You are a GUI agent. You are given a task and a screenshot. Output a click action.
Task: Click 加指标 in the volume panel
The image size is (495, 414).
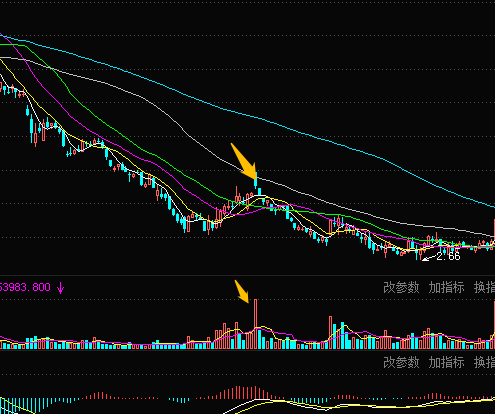click(x=446, y=287)
